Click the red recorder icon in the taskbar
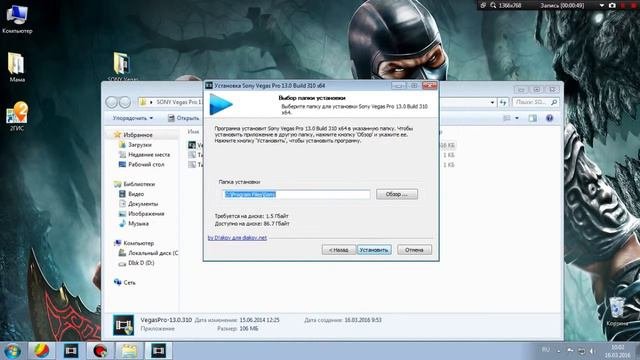Viewport: 640px width, 360px height. coord(100,351)
